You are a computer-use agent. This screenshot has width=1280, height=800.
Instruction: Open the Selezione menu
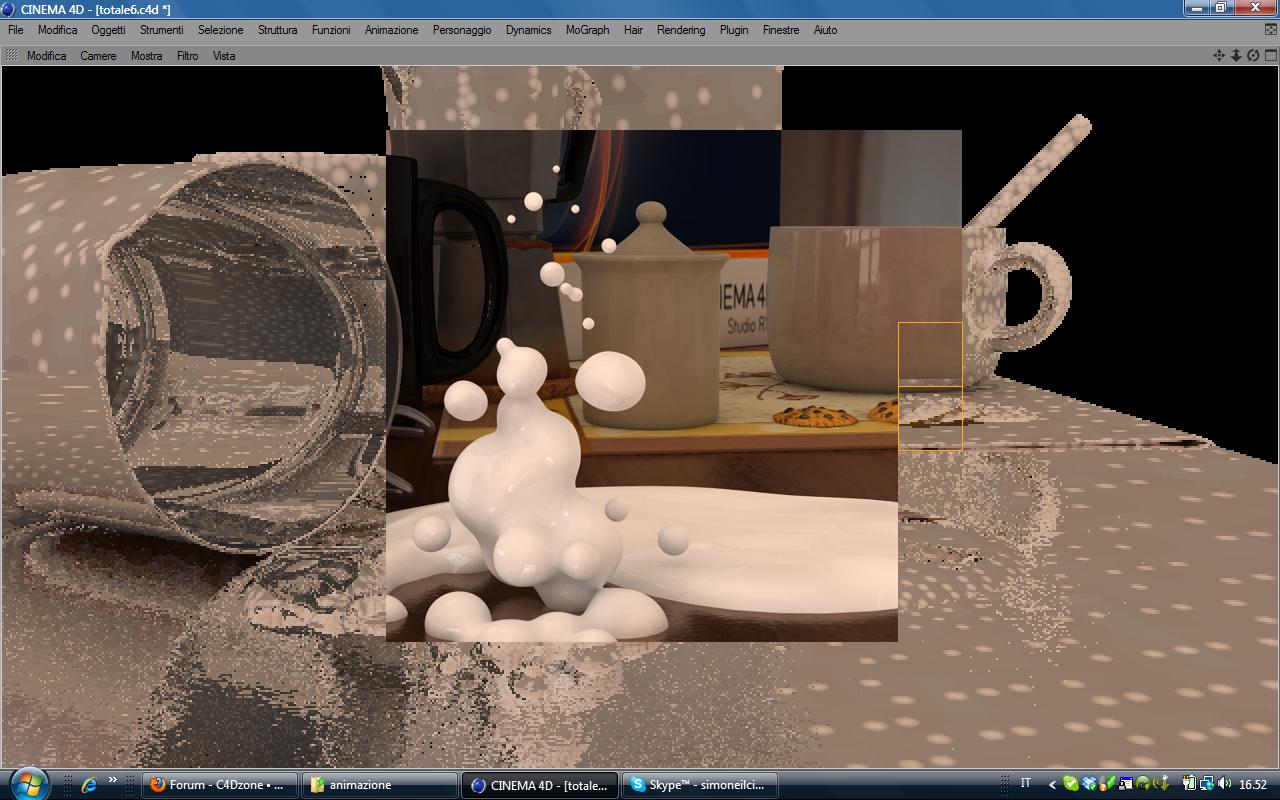pyautogui.click(x=220, y=30)
